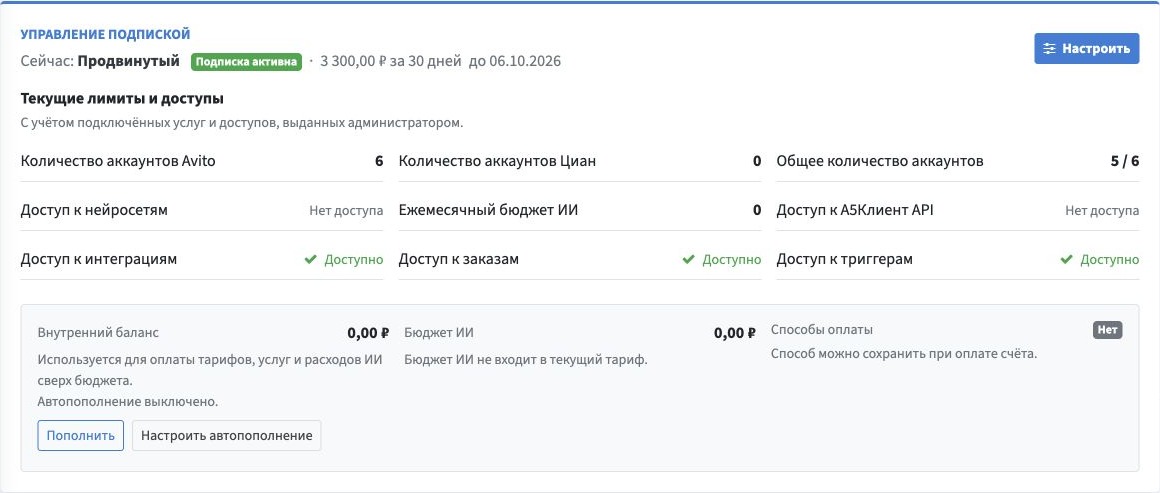Image resolution: width=1160 pixels, height=493 pixels.
Task: Click the Доступ к интеграциям label
Action: click(98, 260)
